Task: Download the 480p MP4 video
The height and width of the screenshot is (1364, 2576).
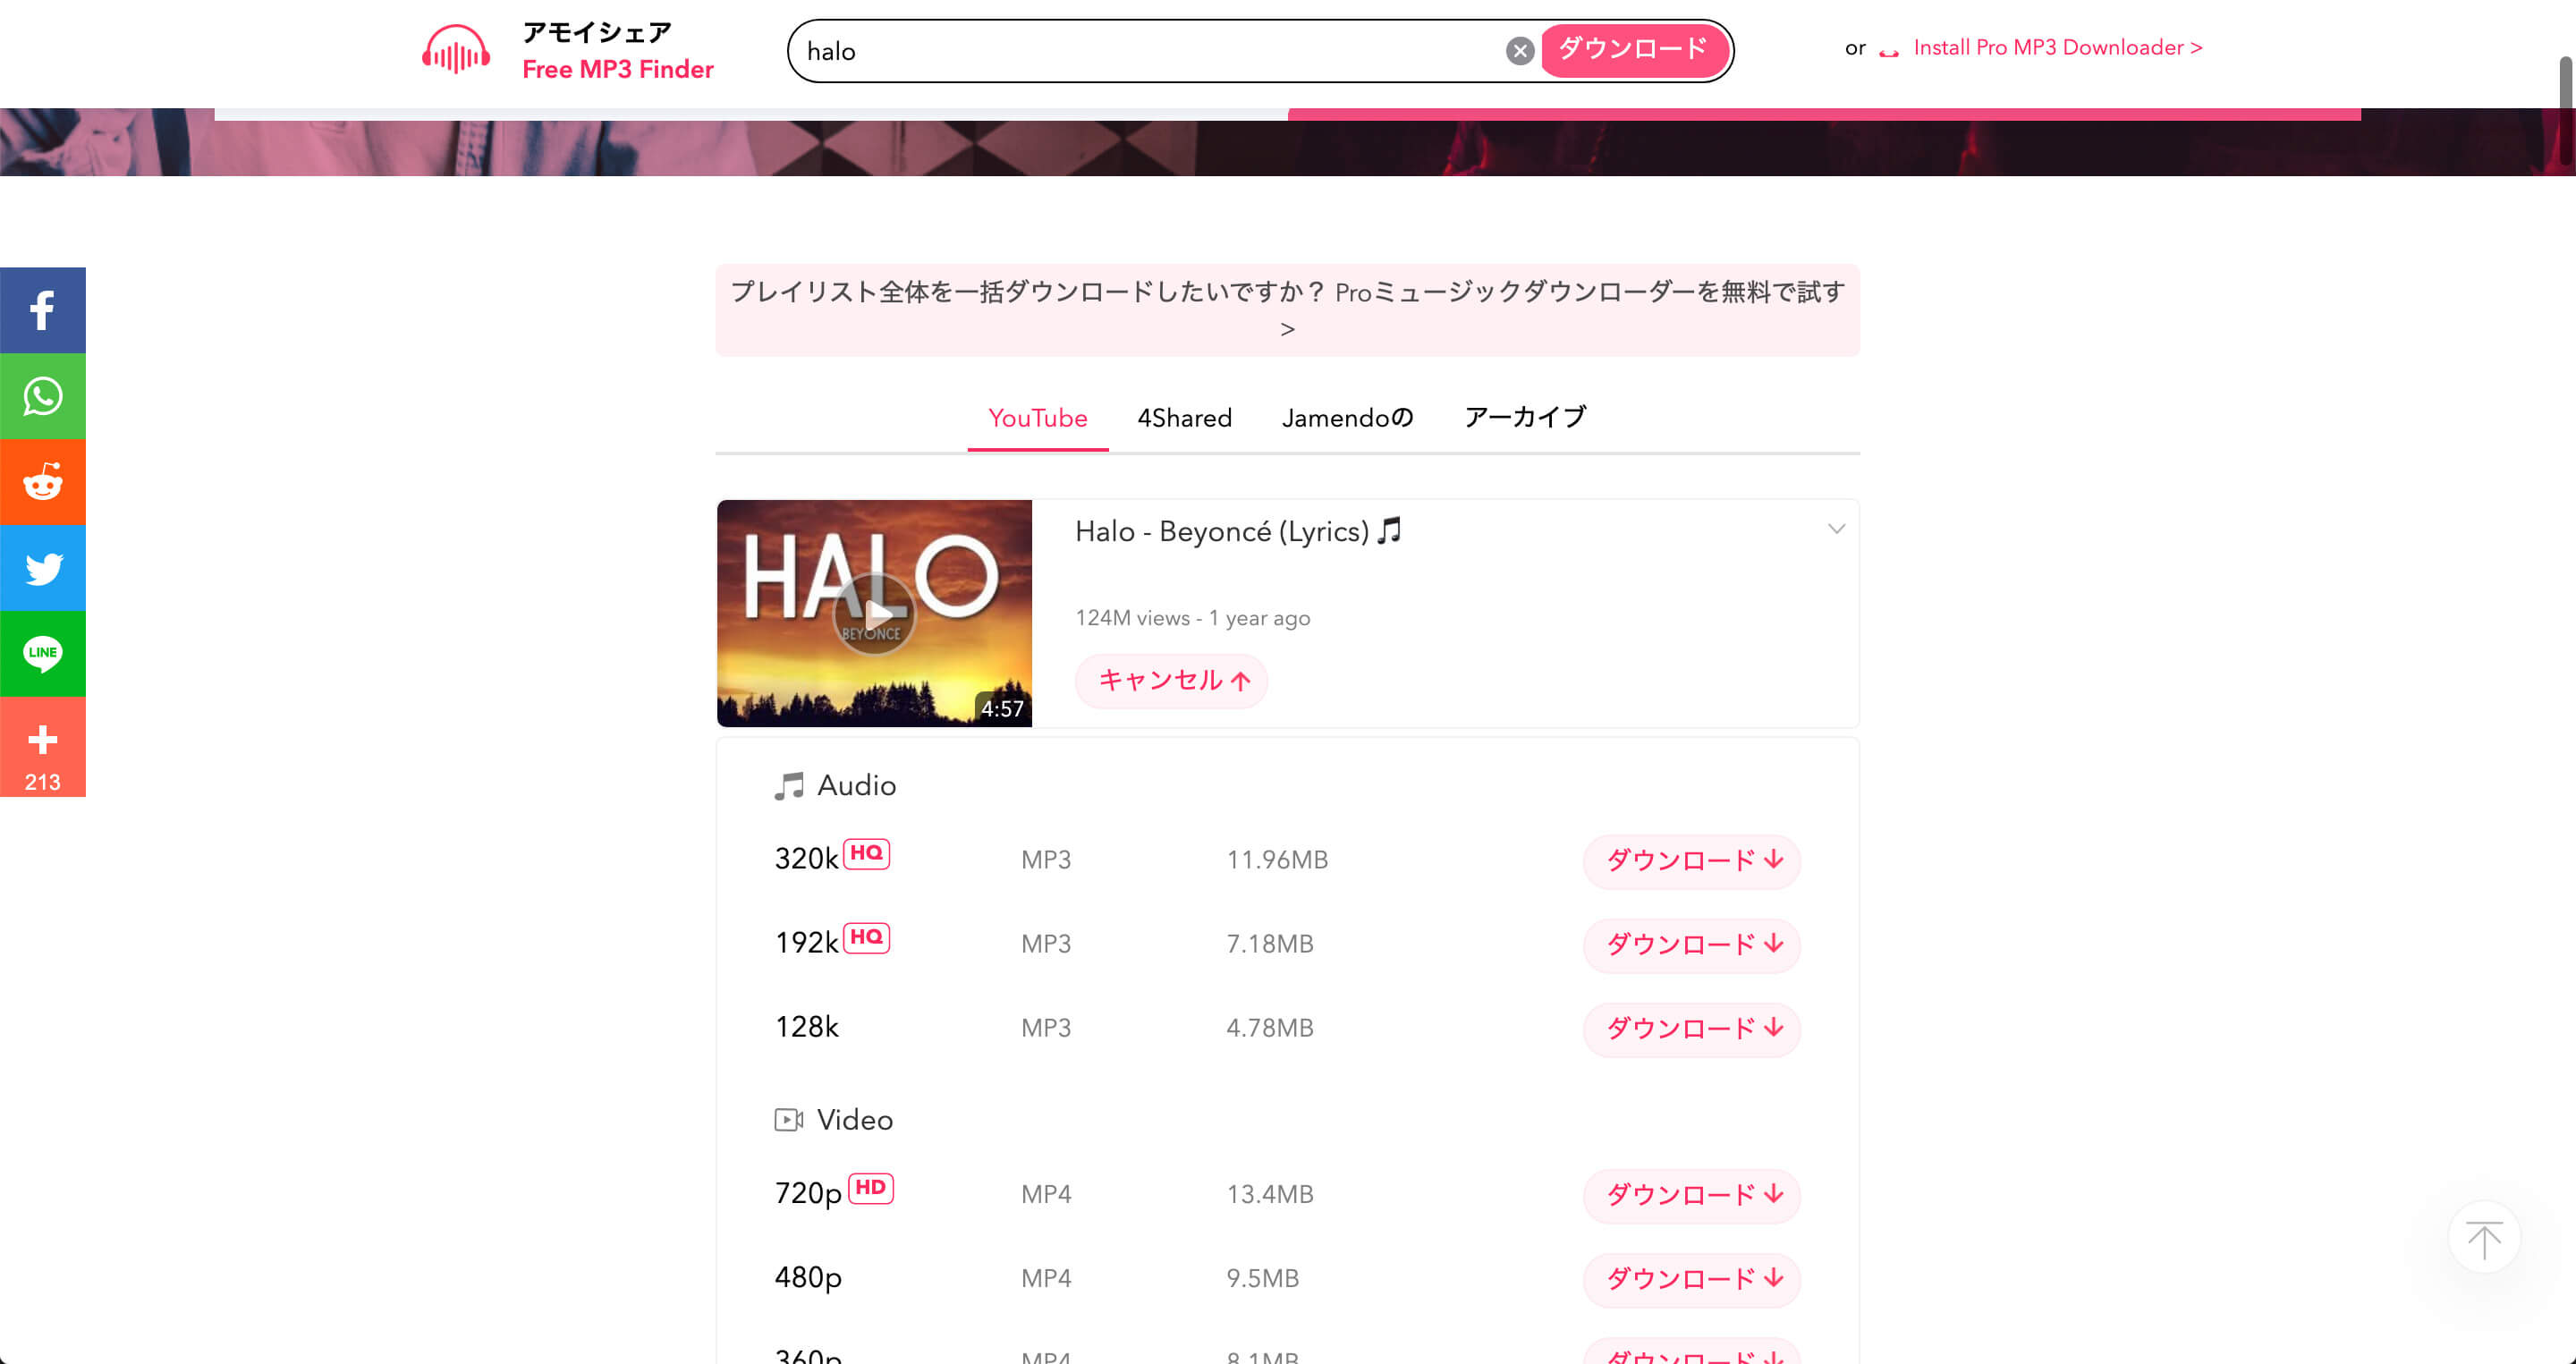Action: coord(1692,1279)
